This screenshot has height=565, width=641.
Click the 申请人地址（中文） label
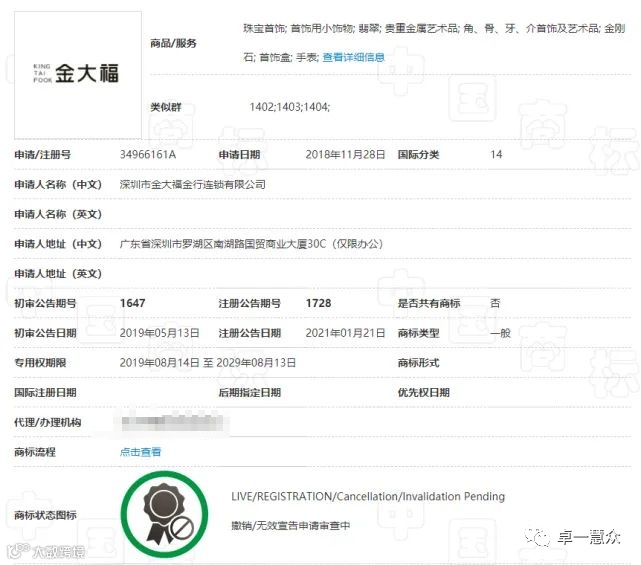(58, 244)
